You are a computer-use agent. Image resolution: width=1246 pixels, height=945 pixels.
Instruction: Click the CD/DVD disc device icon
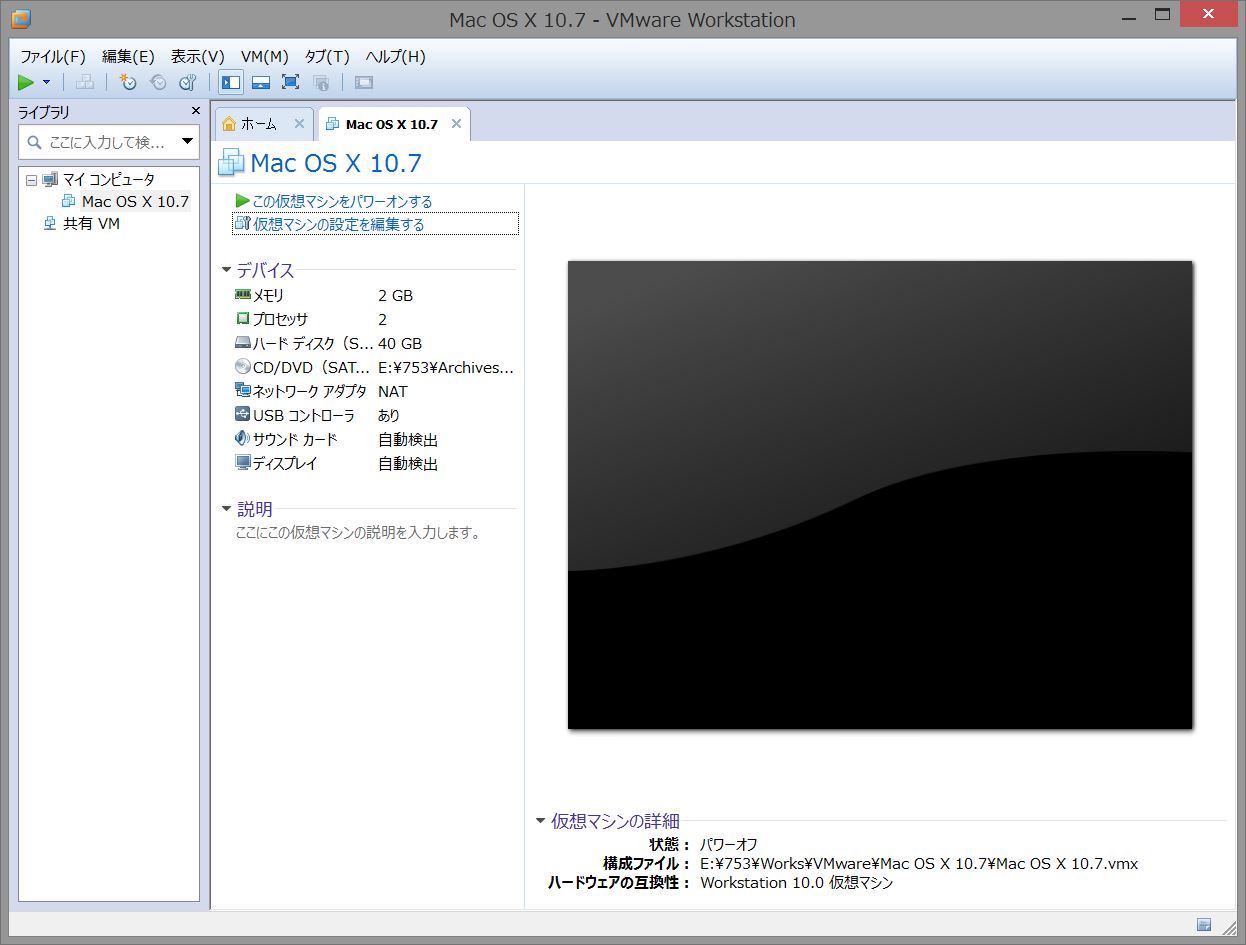(x=242, y=367)
